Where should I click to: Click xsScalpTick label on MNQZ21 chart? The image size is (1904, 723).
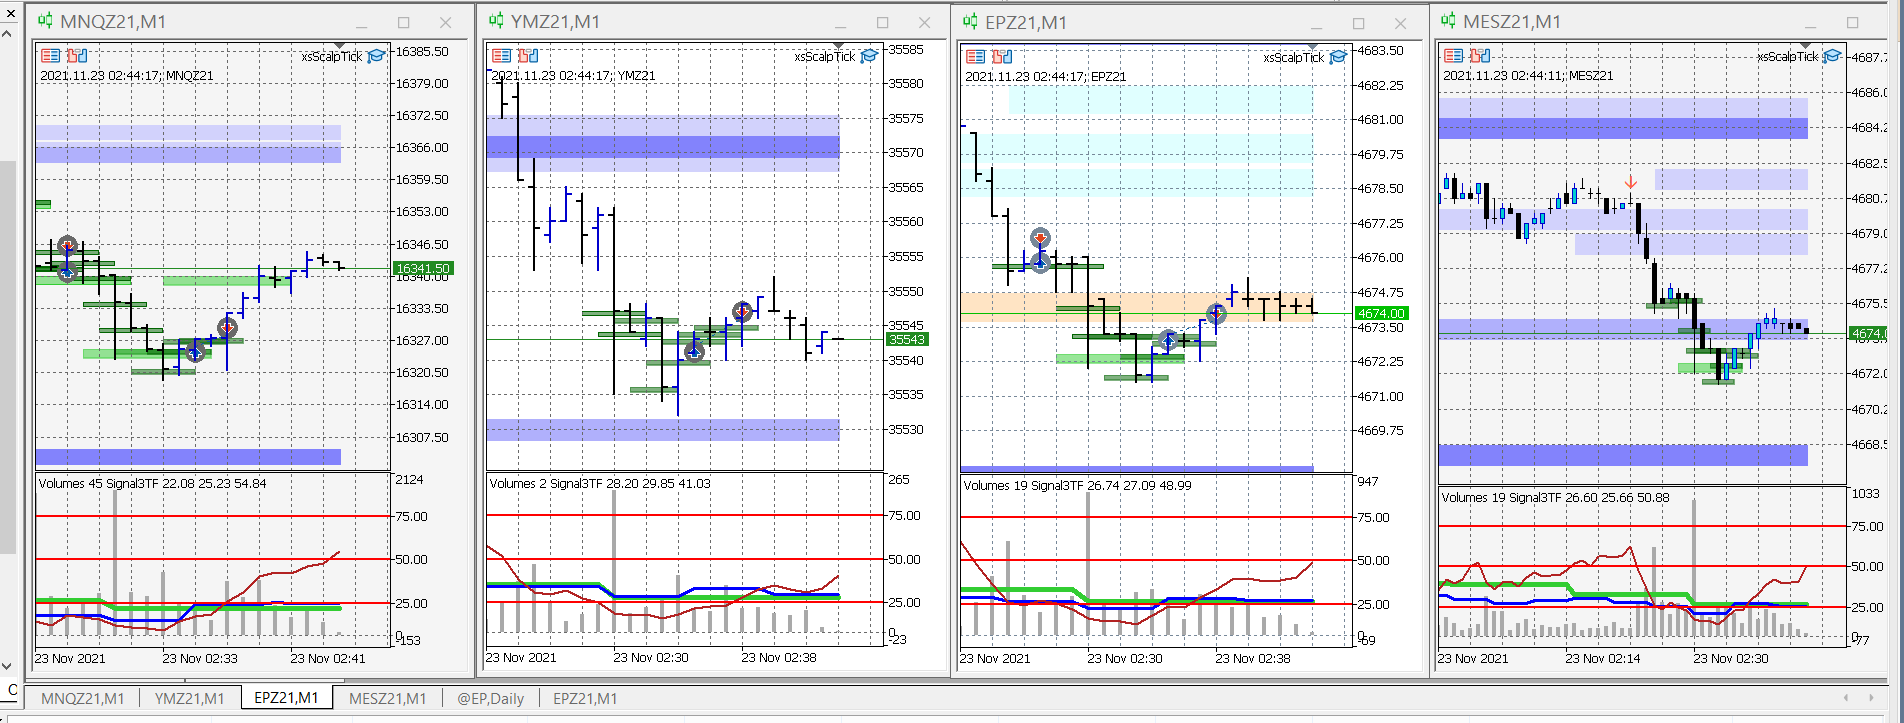[x=332, y=56]
